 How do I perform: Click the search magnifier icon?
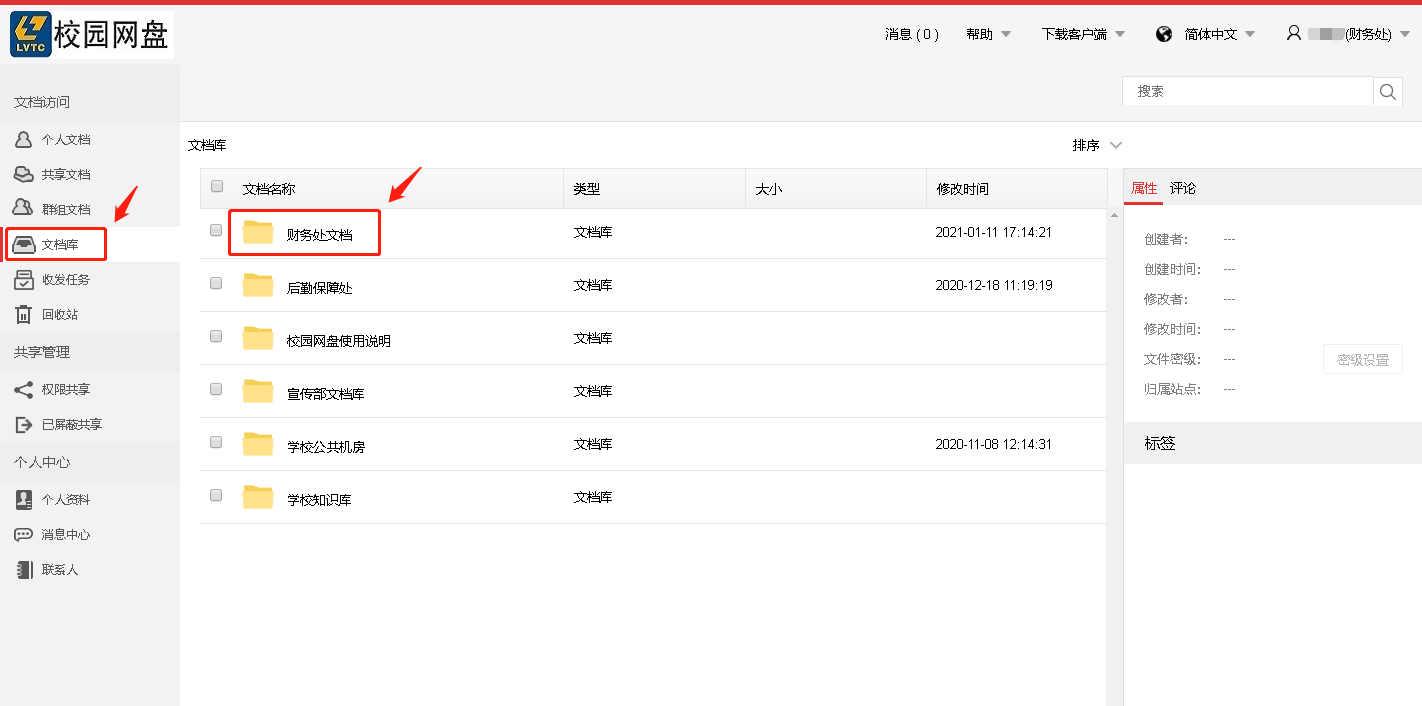click(x=1388, y=92)
